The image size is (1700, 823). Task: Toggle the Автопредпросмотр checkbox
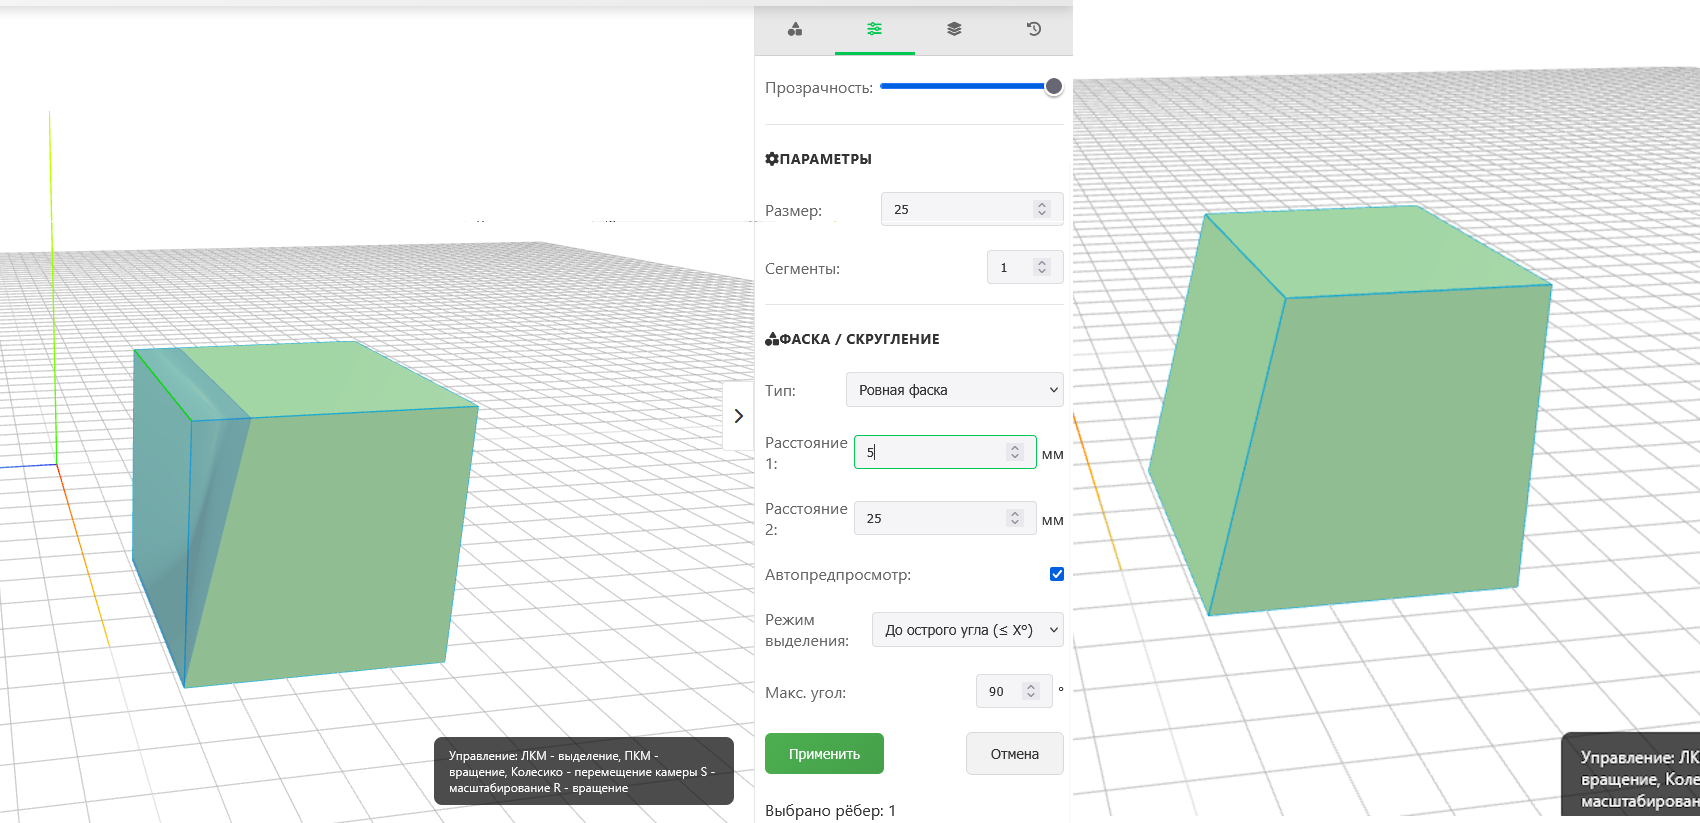tap(1056, 574)
